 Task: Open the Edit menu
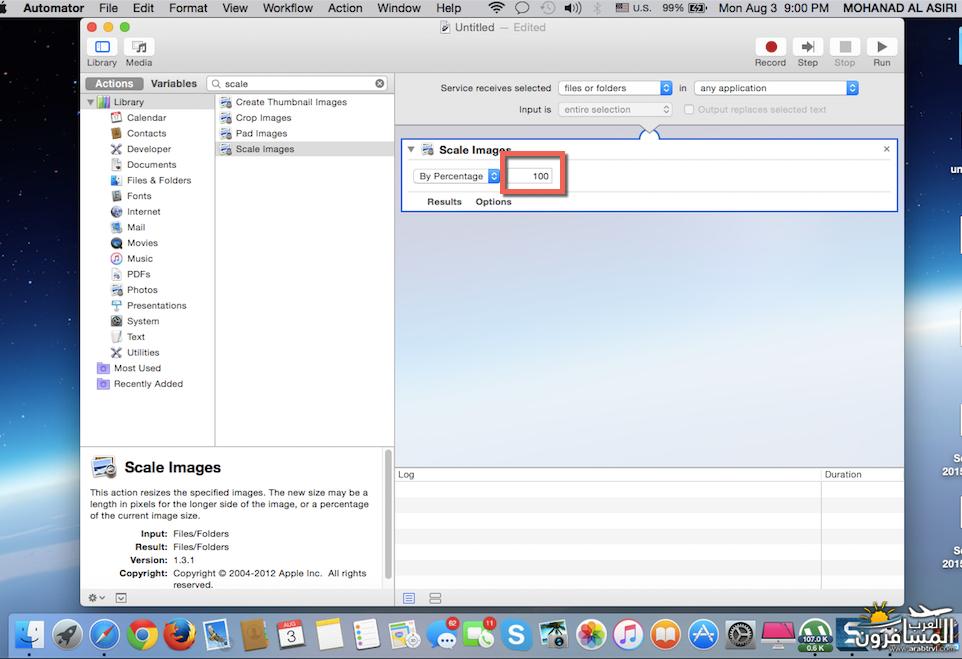coord(144,8)
